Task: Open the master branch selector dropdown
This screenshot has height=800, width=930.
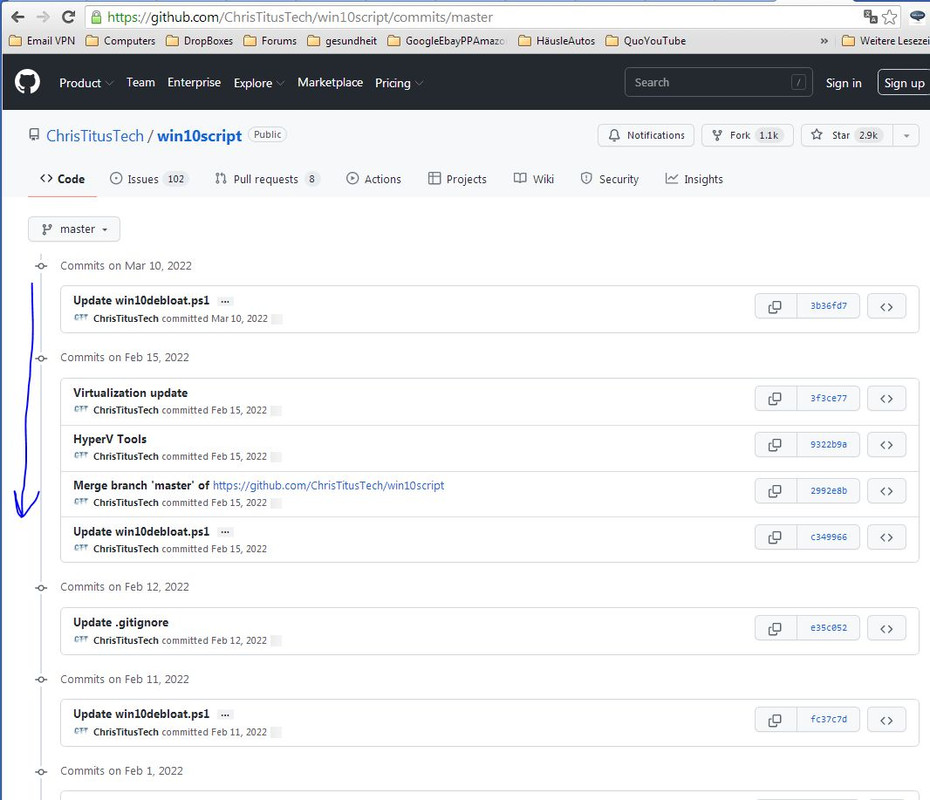Action: coord(74,229)
